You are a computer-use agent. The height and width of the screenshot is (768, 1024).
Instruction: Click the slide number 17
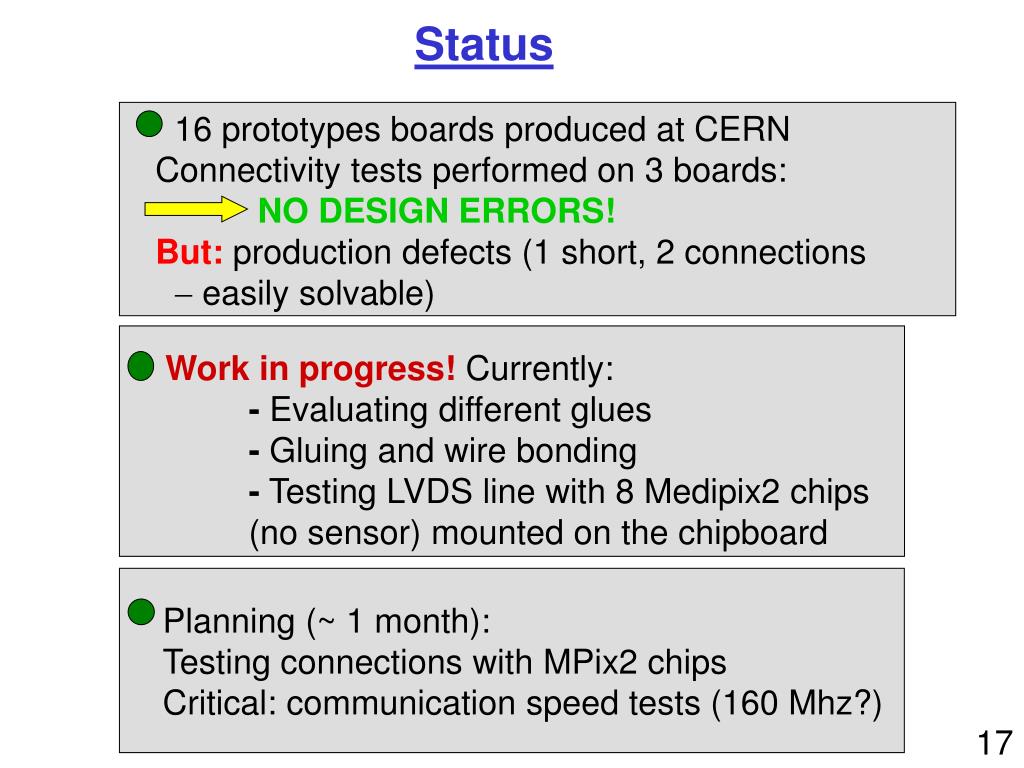tap(995, 744)
